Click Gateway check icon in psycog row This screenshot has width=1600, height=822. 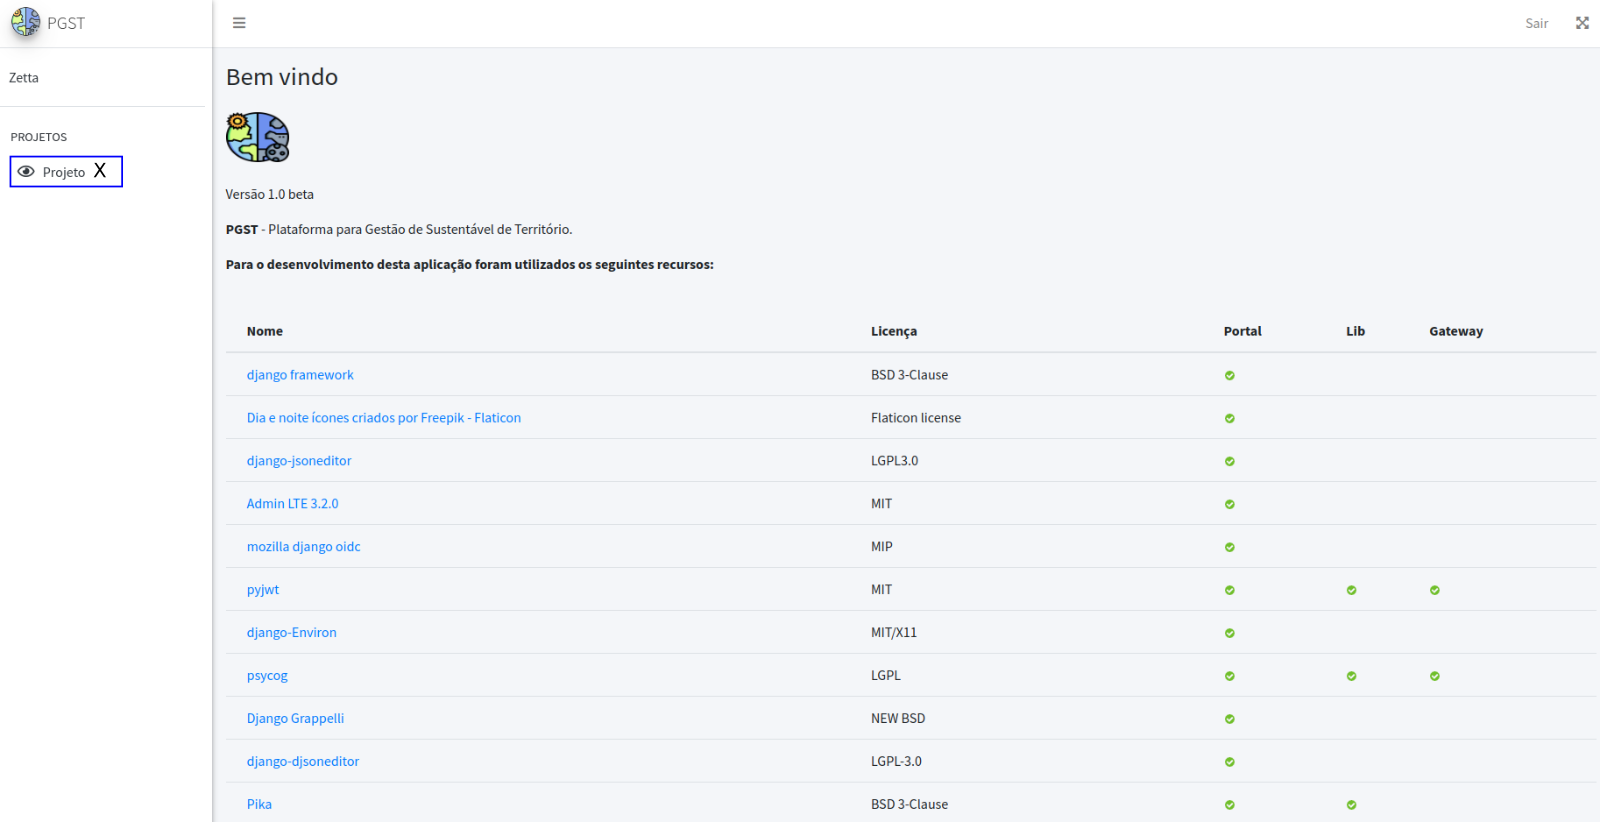tap(1434, 676)
